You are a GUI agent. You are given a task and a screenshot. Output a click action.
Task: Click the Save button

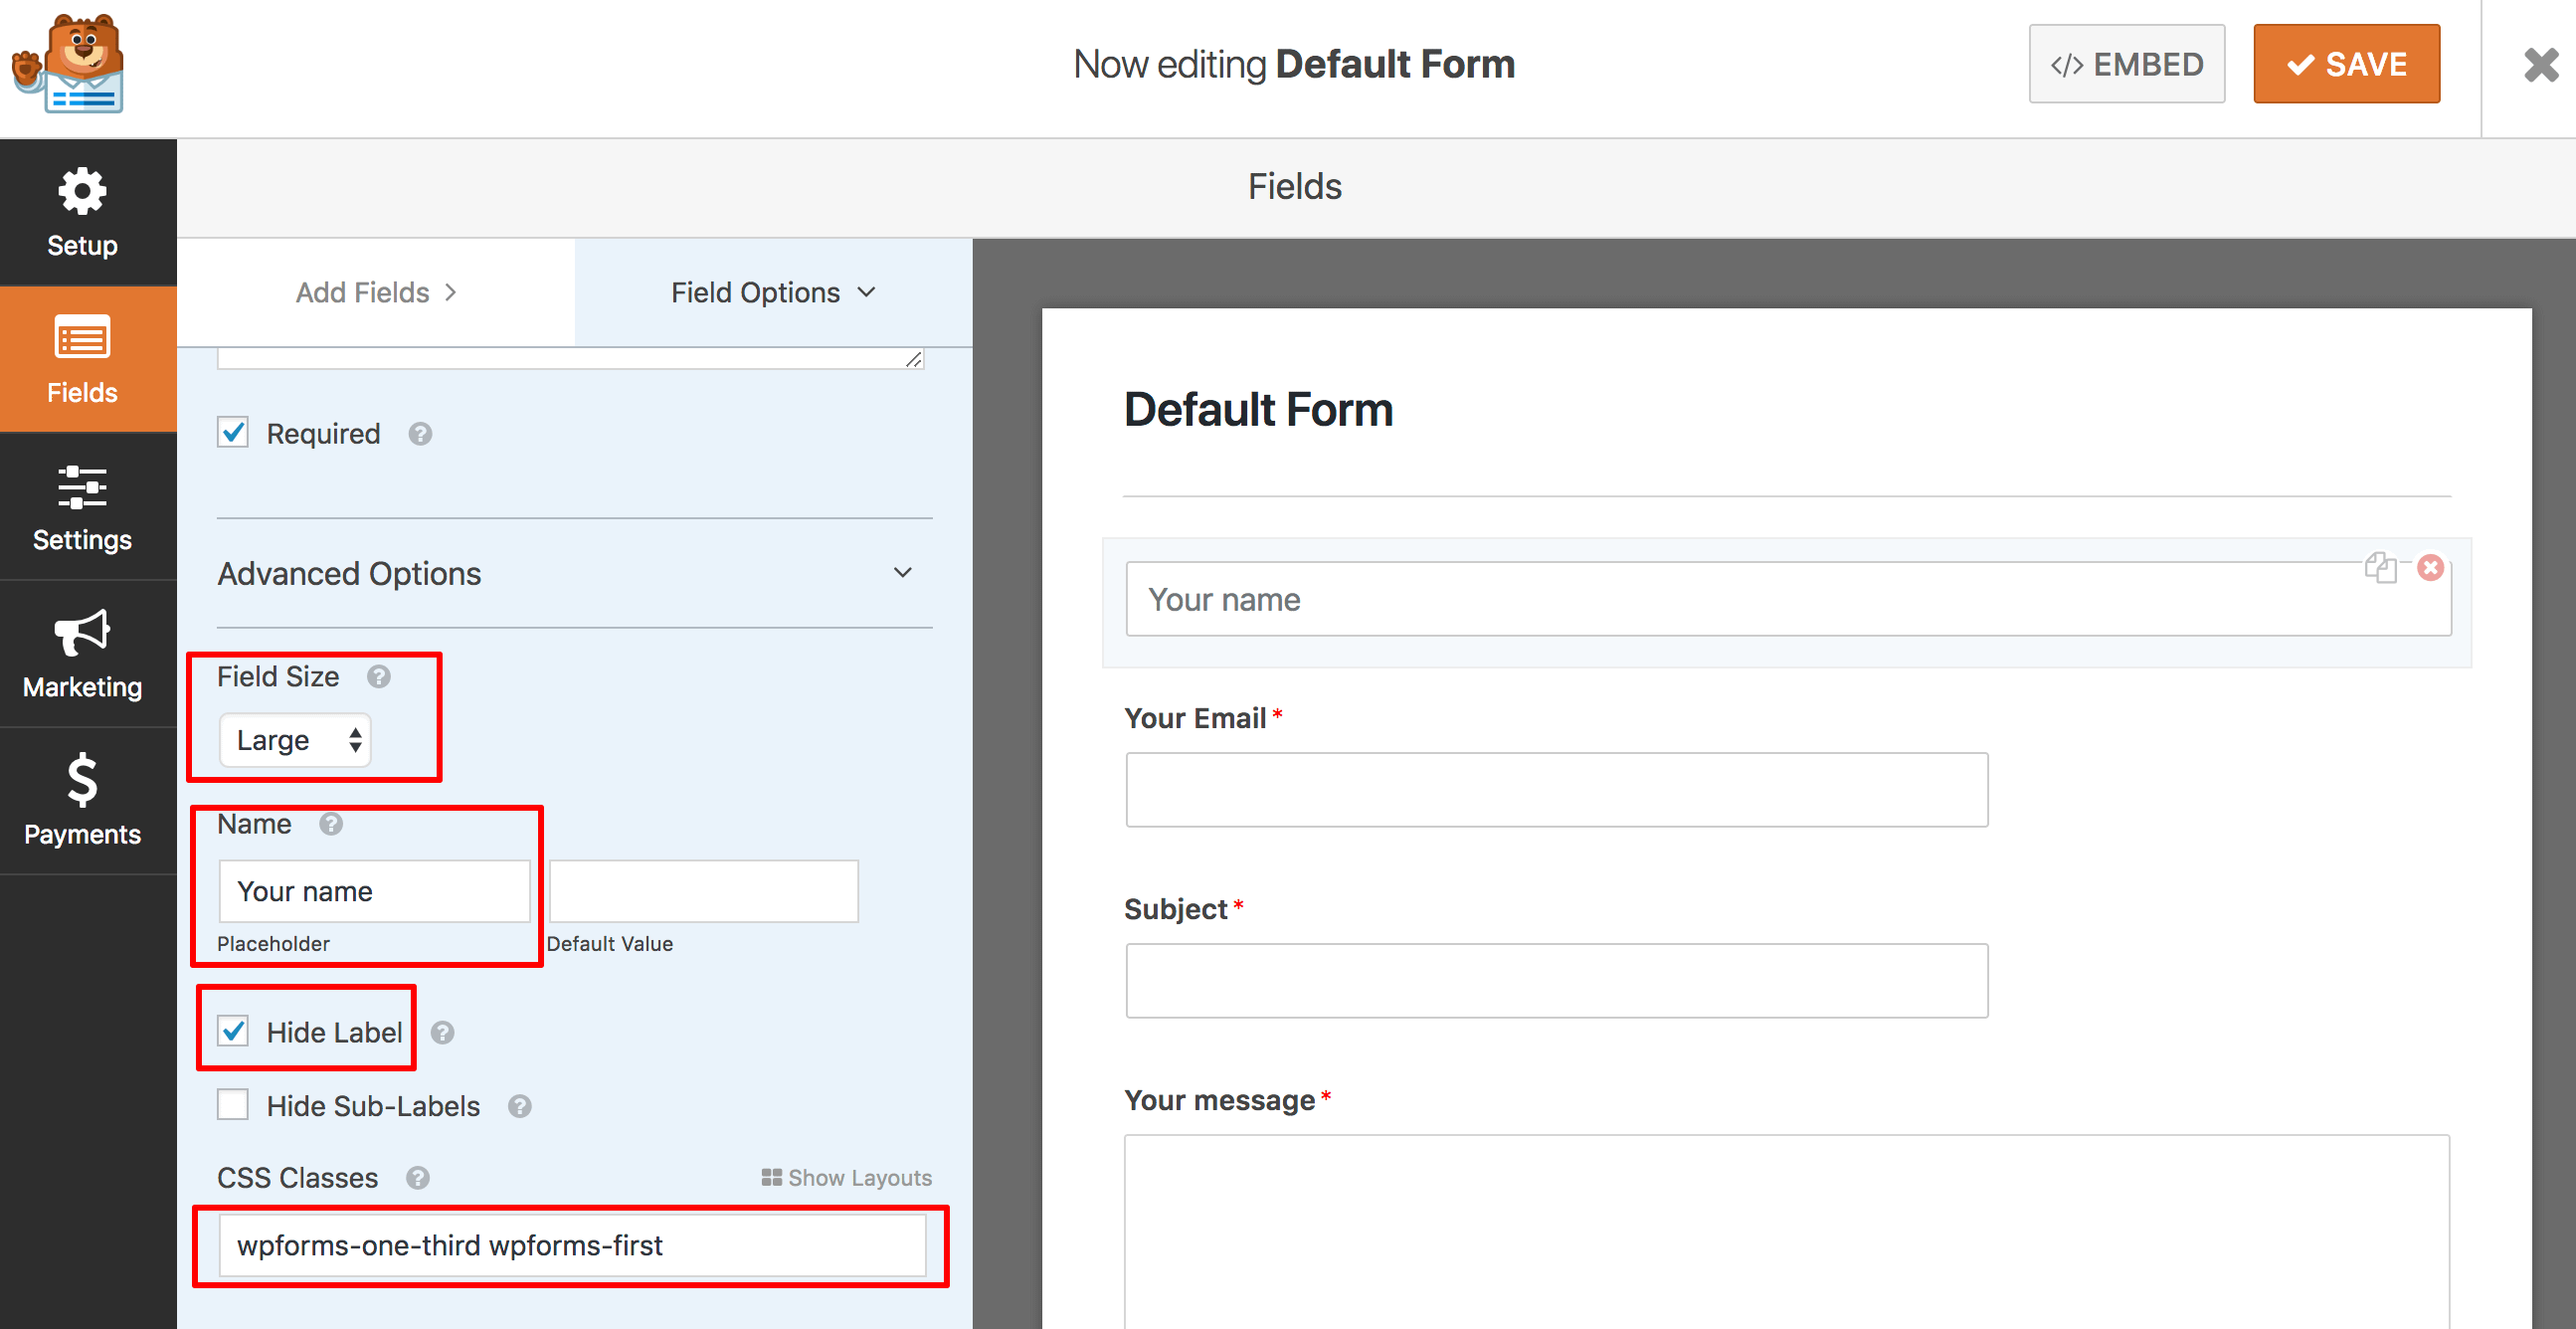[x=2345, y=64]
